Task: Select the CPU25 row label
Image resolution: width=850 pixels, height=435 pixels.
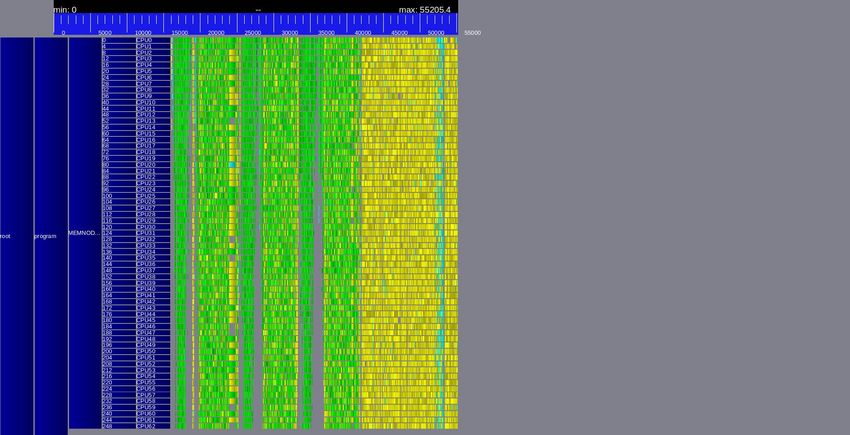Action: 153,196
